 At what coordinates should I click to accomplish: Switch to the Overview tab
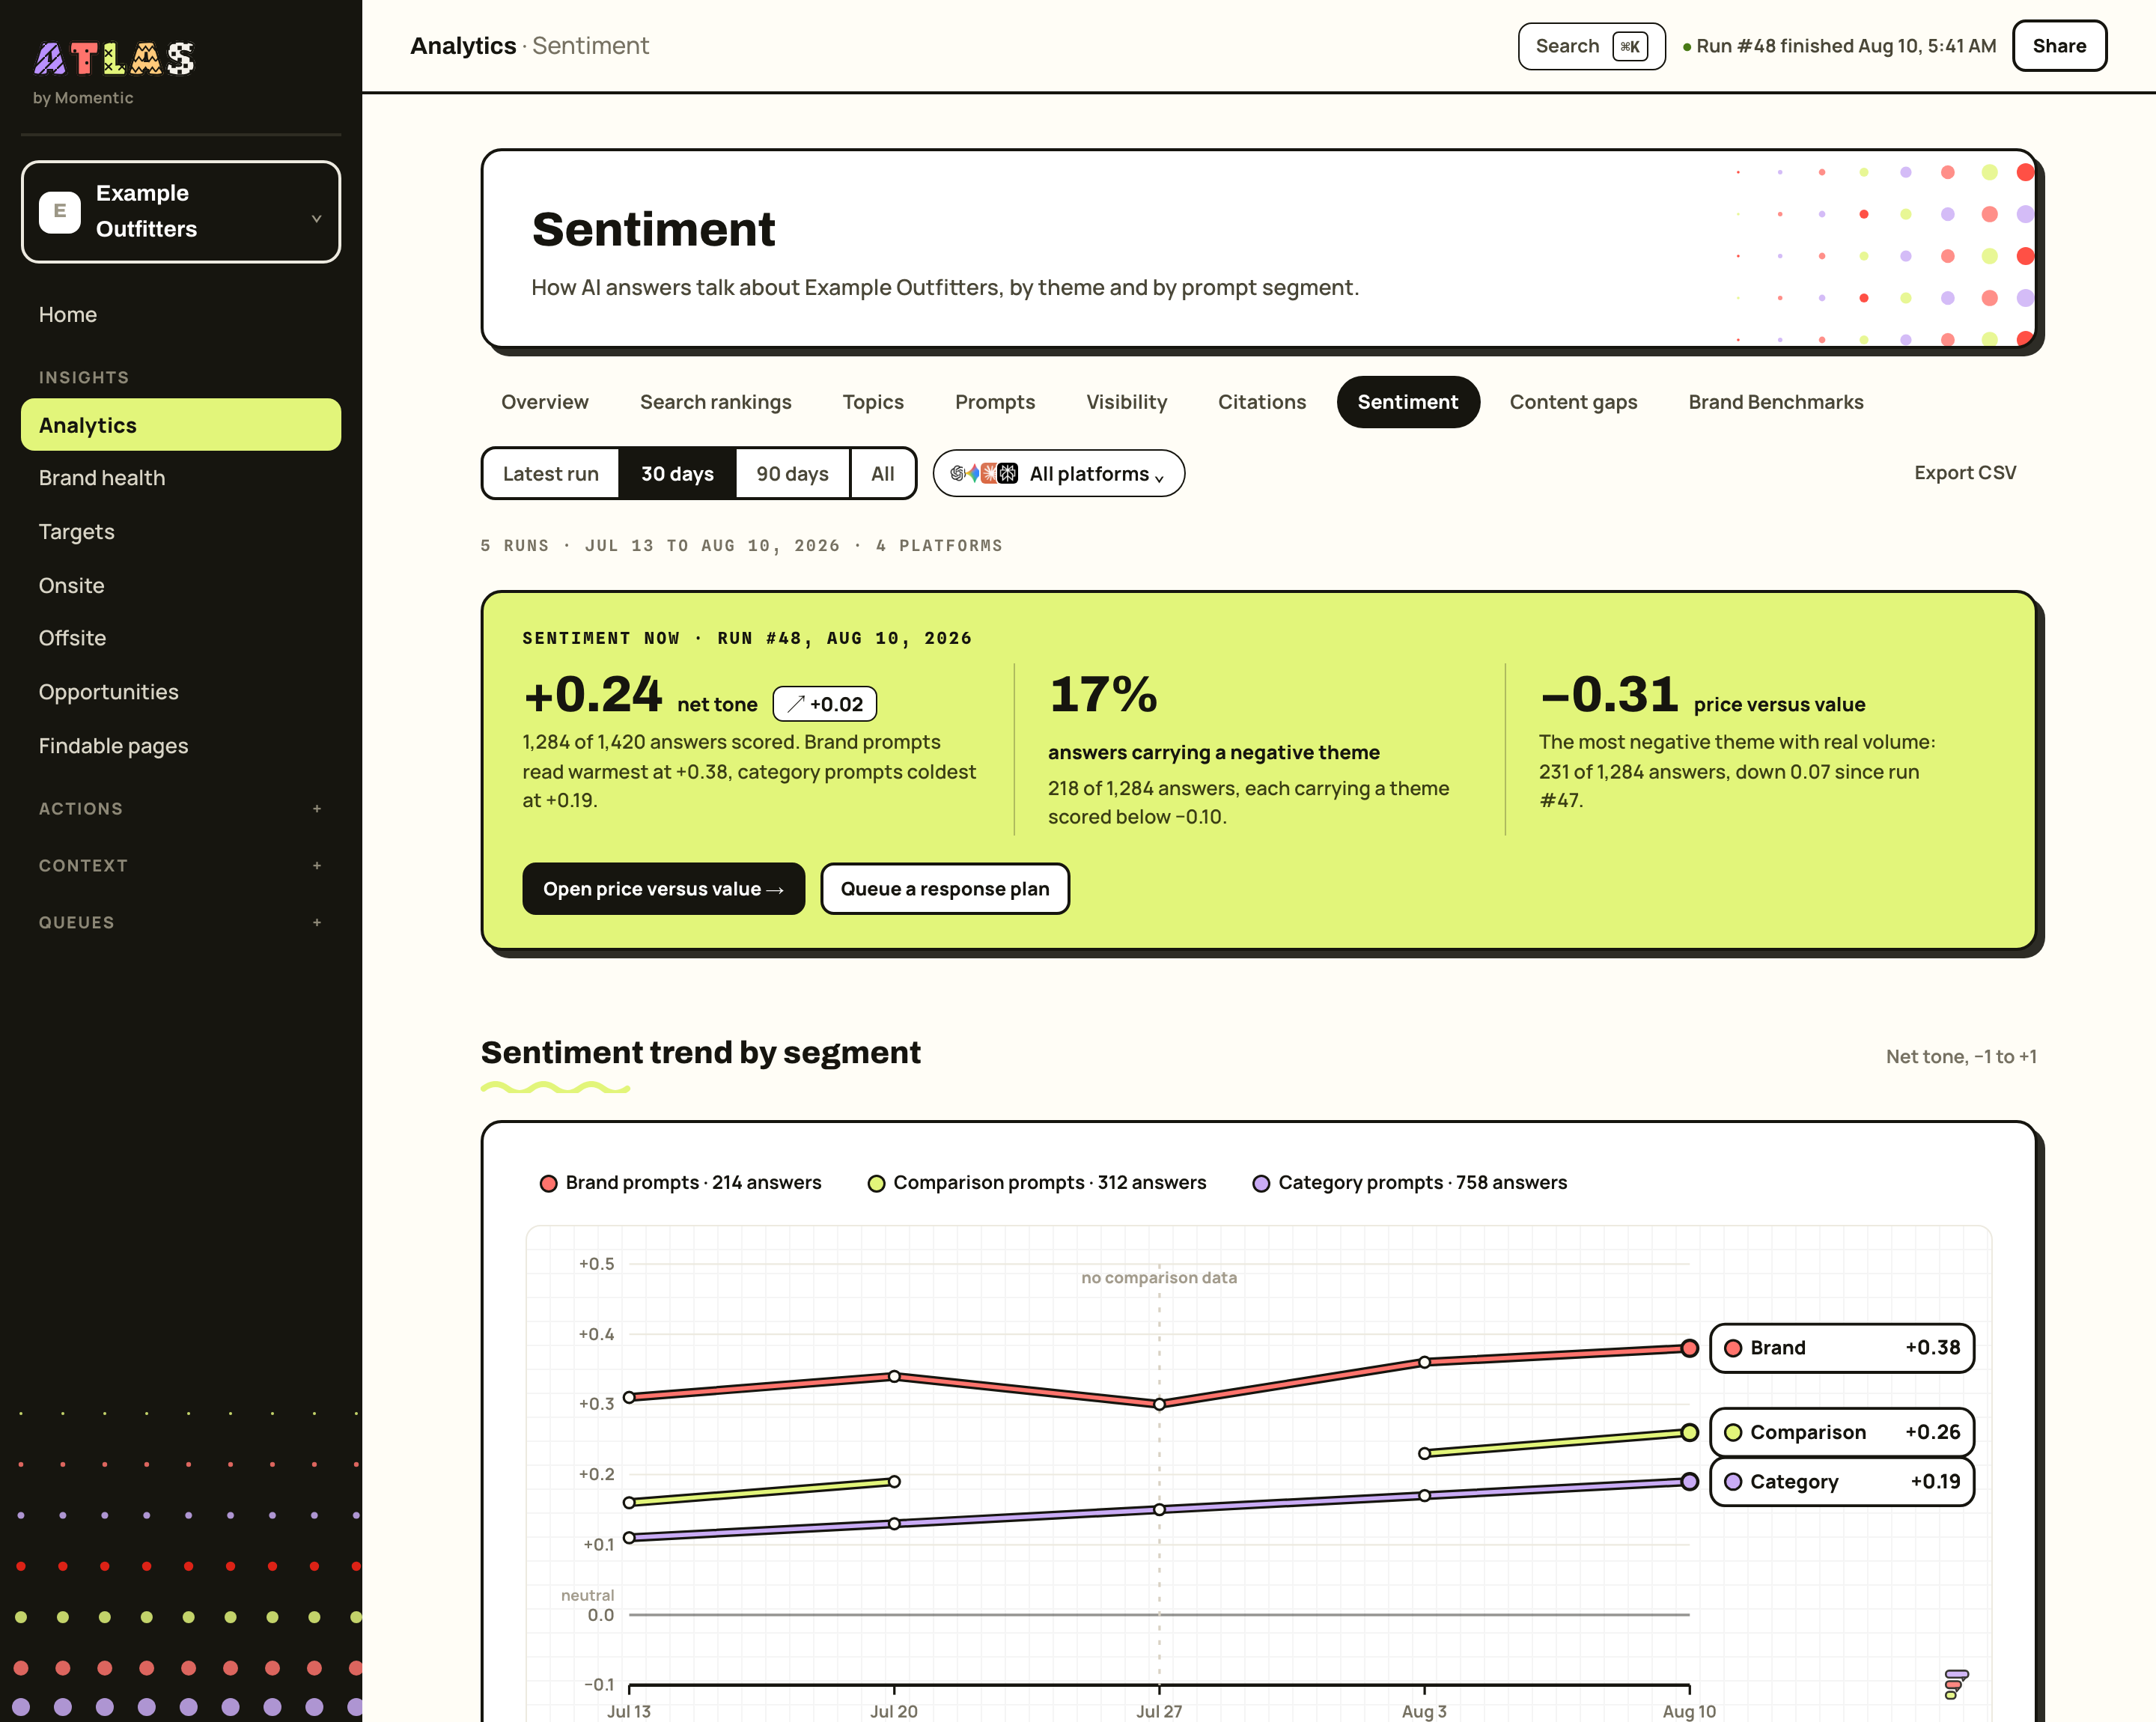[x=545, y=402]
